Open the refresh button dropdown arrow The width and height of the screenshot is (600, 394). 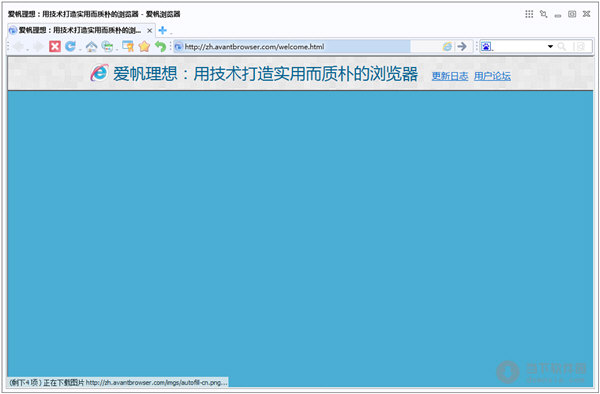80,50
